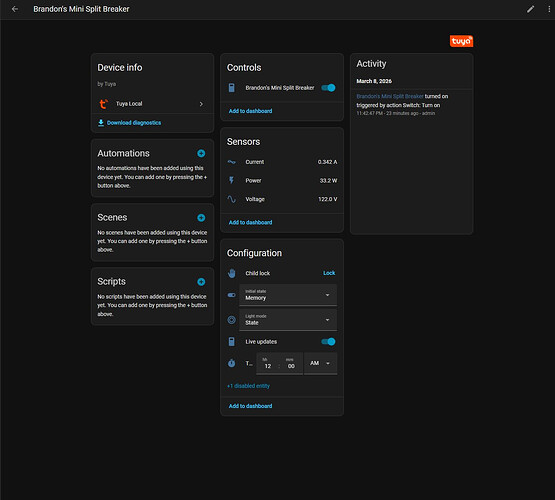The image size is (555, 500).
Task: Toggle the Live updates switch
Action: pos(328,341)
